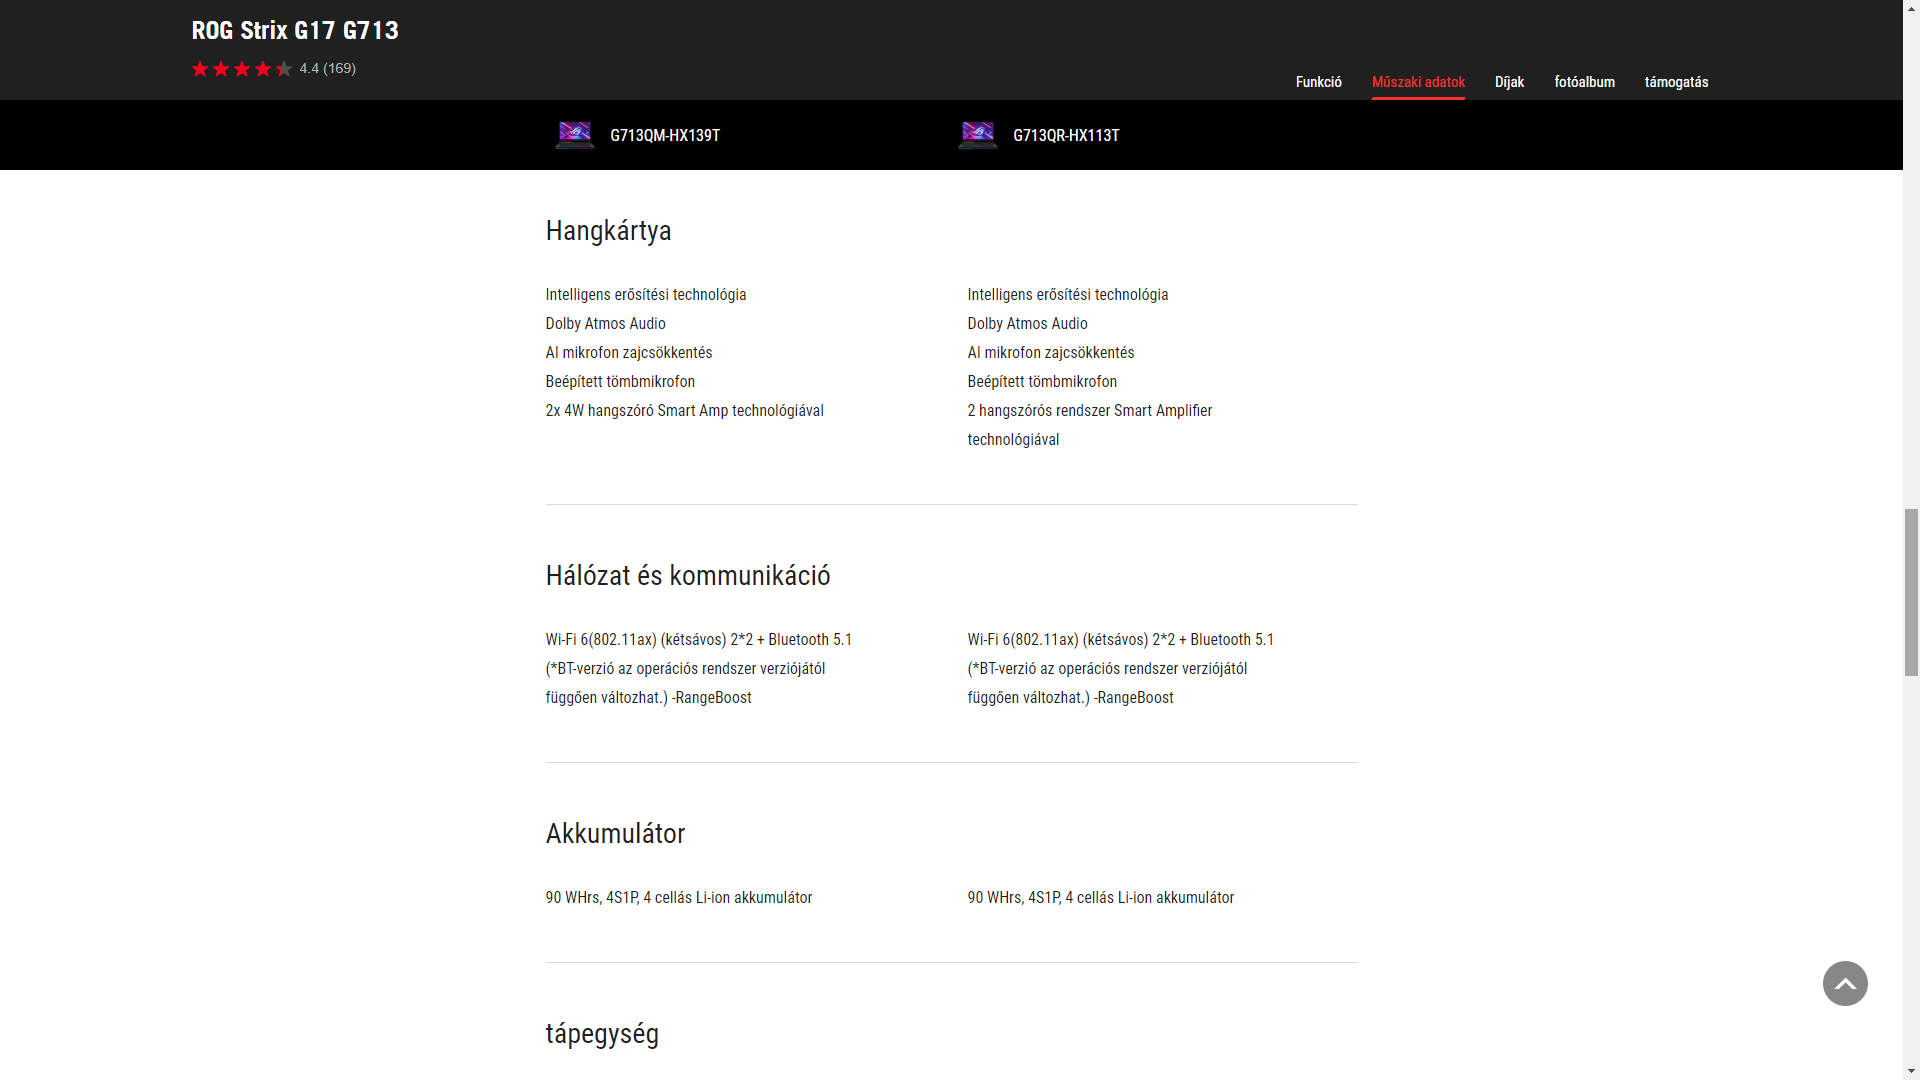Click left 'Intelligens erősítési technológia' text
This screenshot has width=1920, height=1080.
[x=646, y=295]
